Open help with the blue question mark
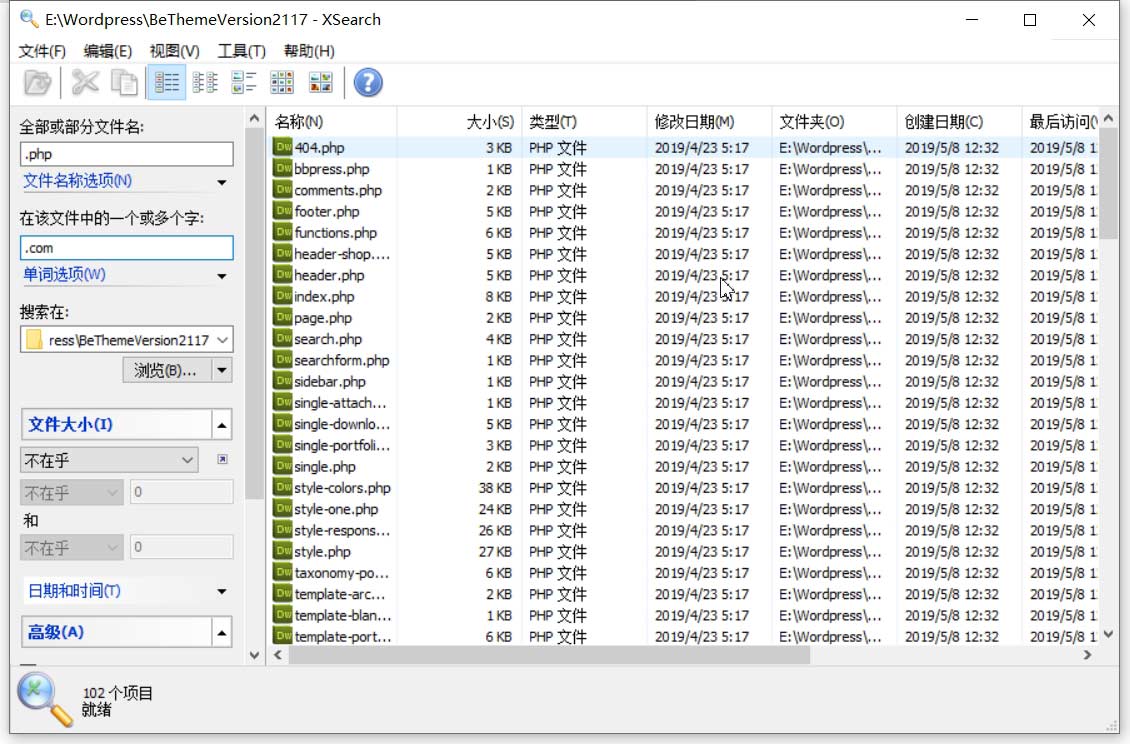The height and width of the screenshot is (744, 1130). pos(368,83)
